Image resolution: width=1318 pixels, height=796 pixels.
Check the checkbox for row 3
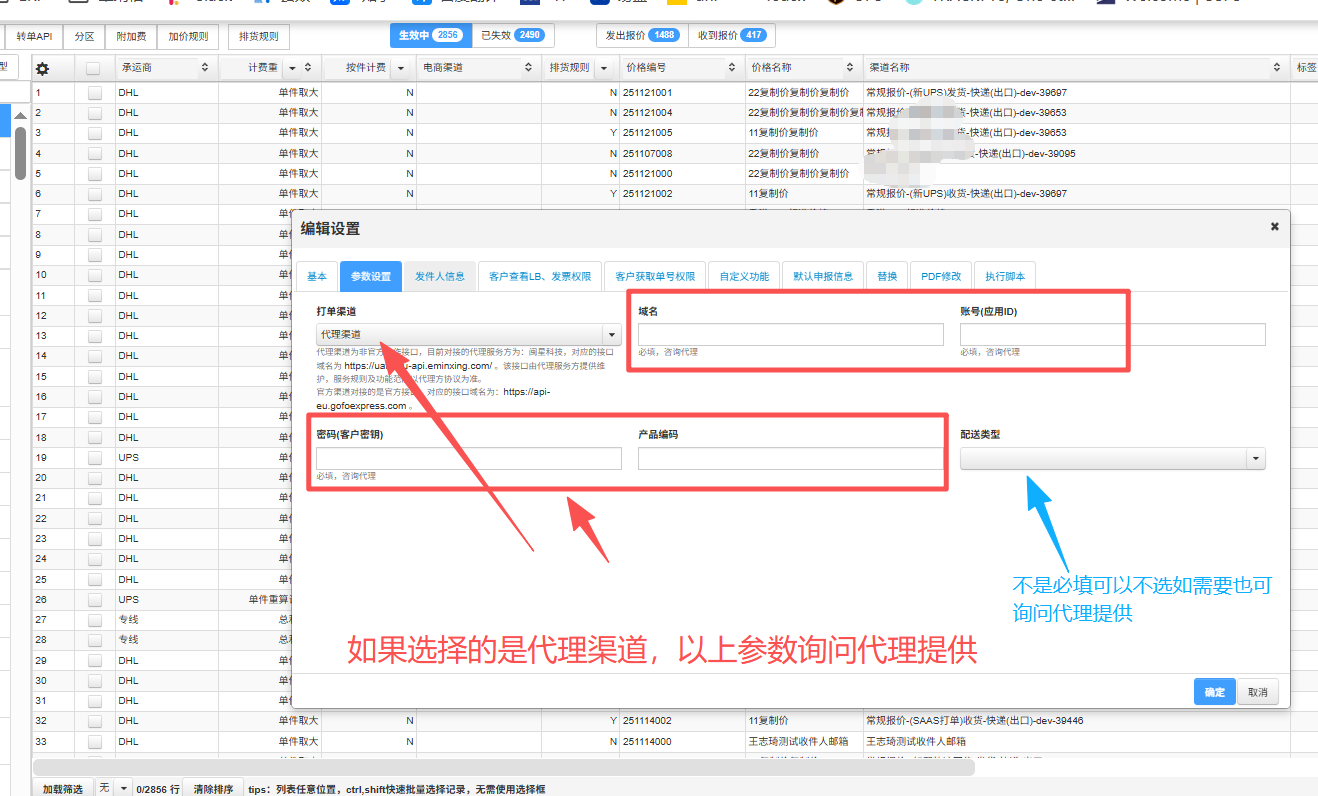(94, 133)
